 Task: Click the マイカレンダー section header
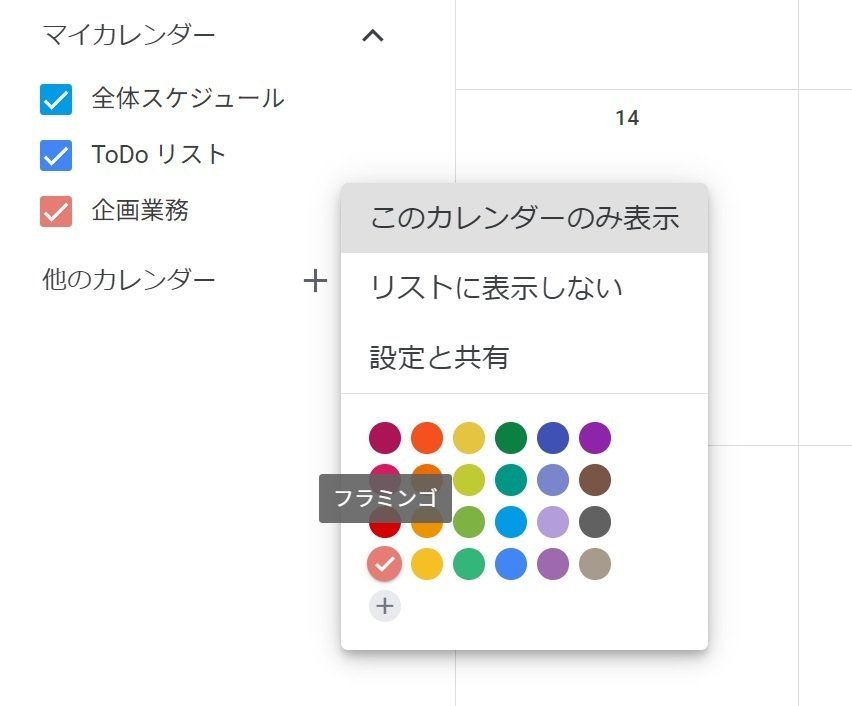[x=129, y=36]
